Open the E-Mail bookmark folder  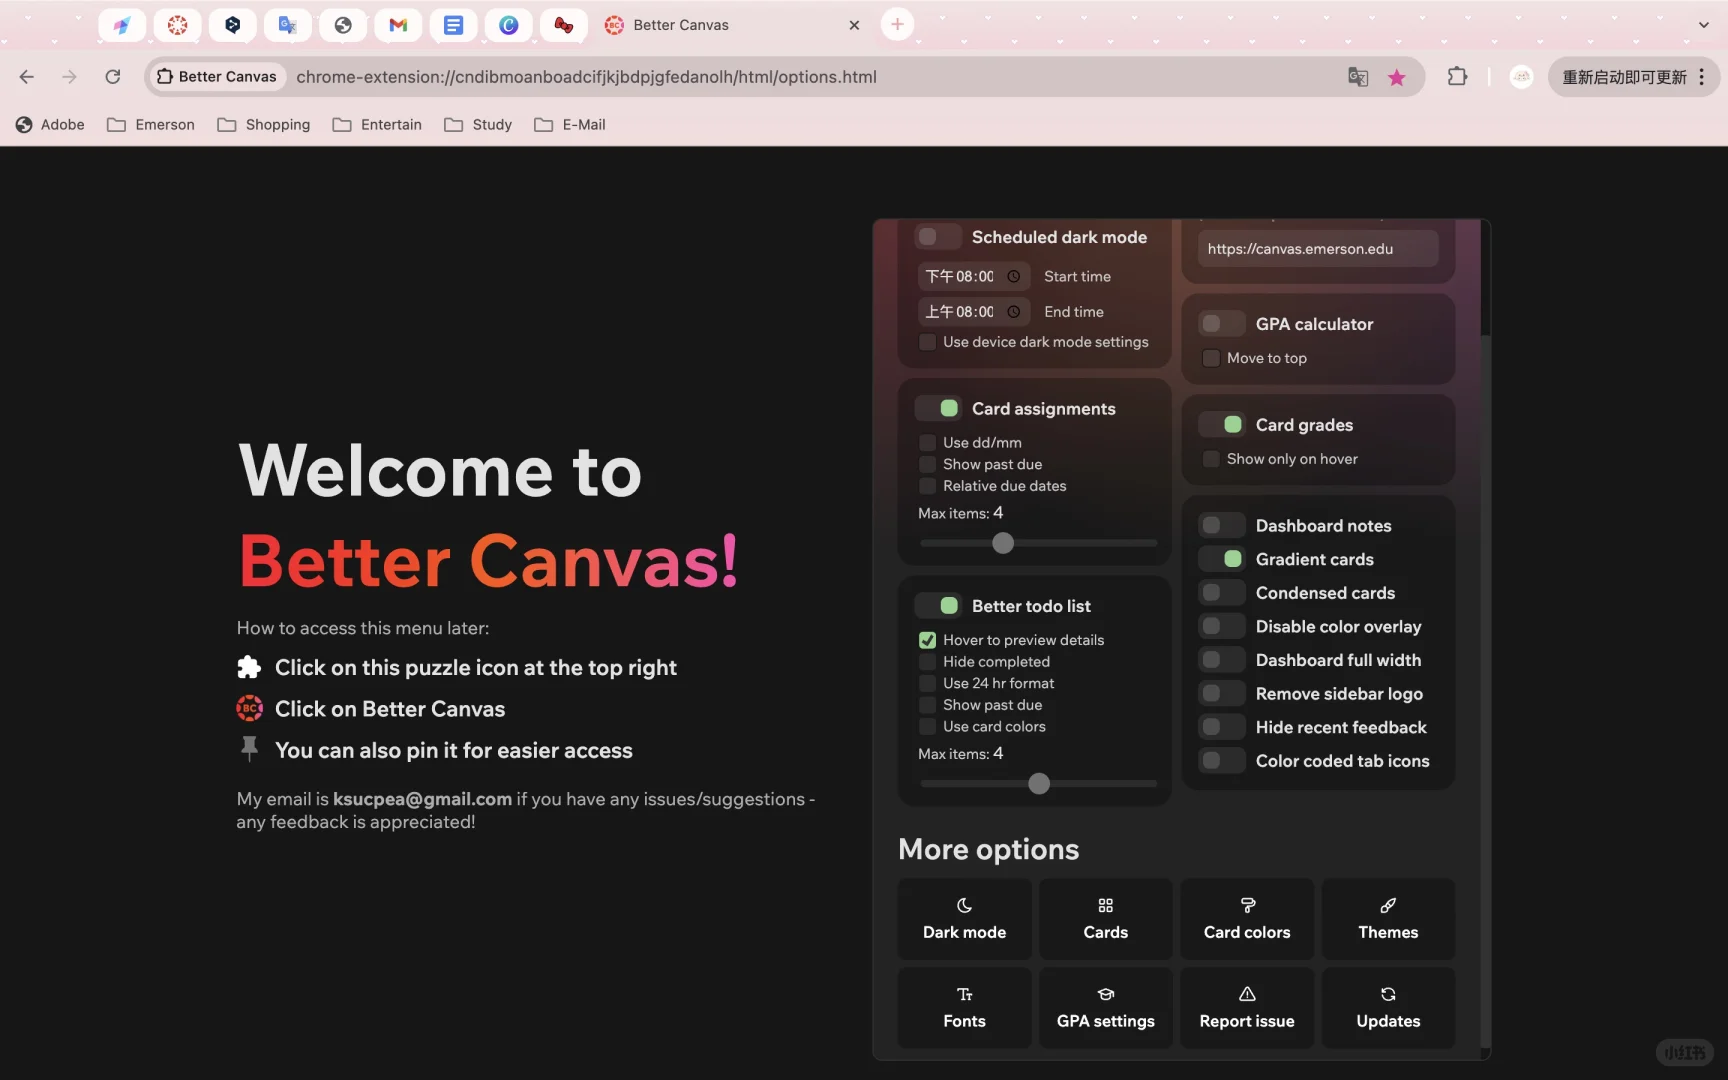[570, 125]
